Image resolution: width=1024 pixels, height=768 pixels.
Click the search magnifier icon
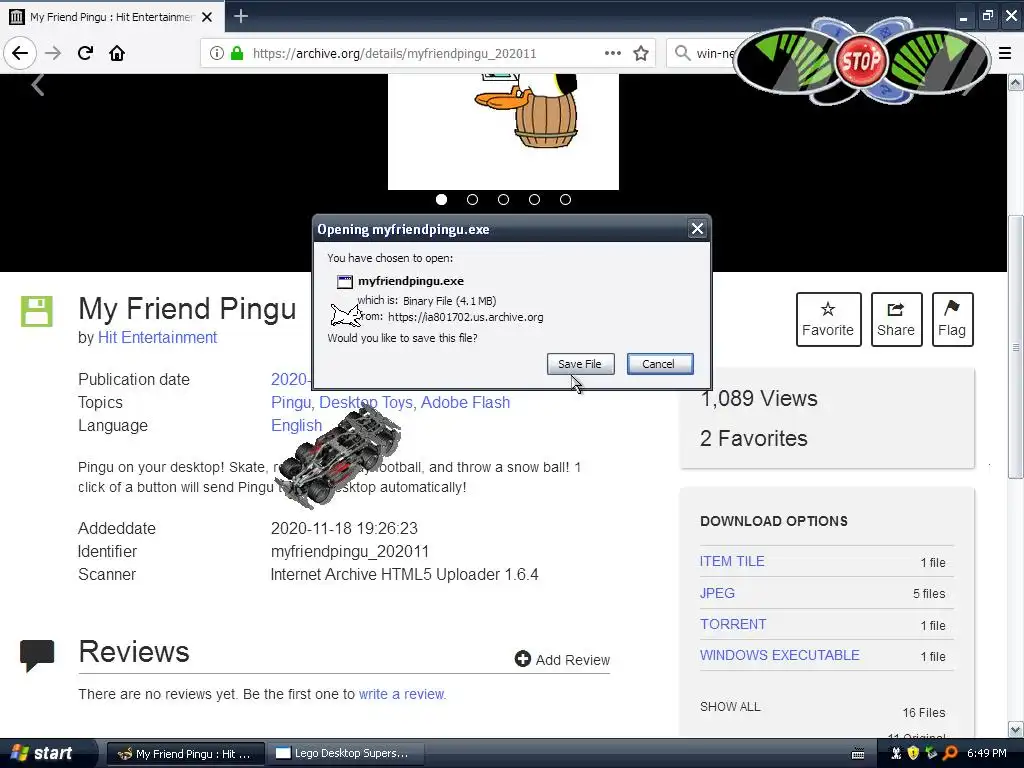682,53
